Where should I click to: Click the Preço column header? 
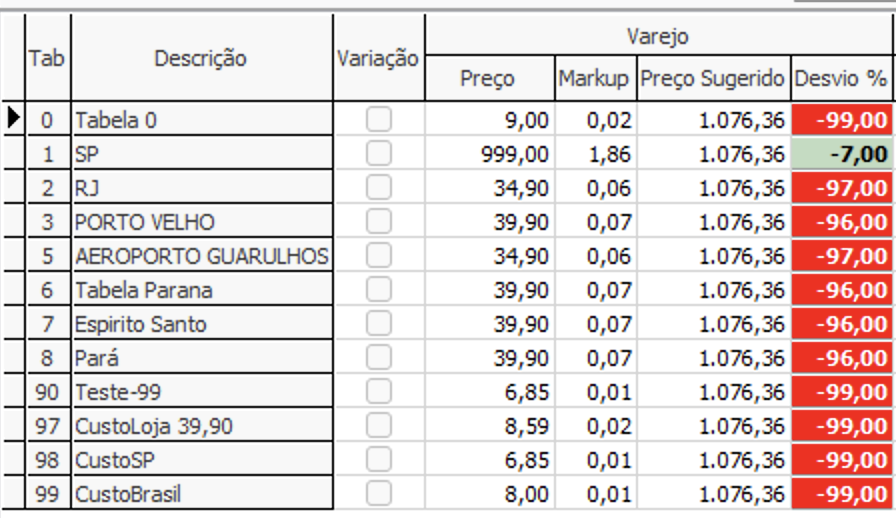[x=488, y=78]
